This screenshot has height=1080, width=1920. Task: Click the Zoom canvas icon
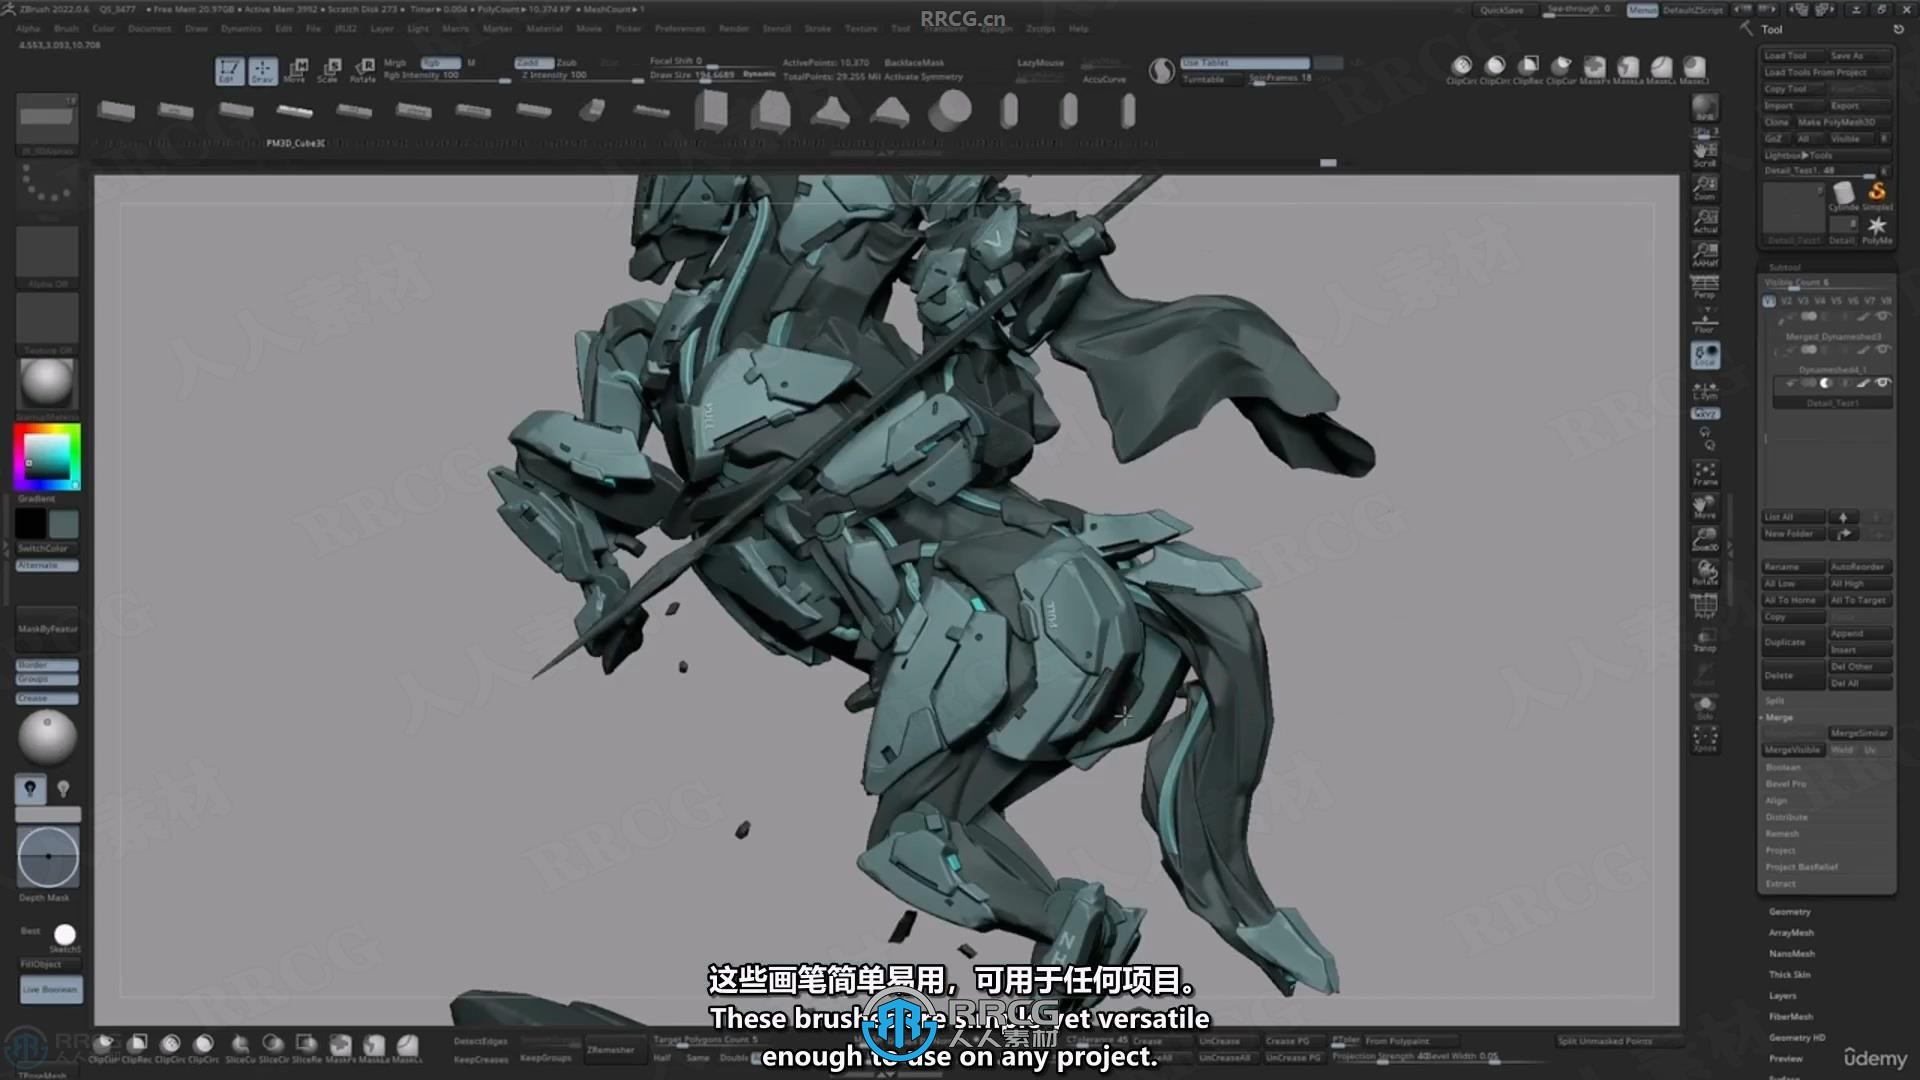[1705, 187]
